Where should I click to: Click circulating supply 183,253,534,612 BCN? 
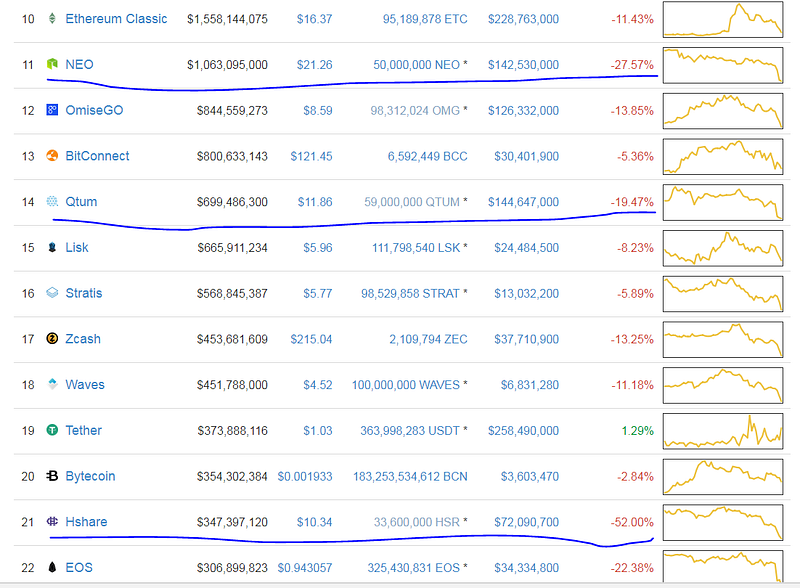coord(410,476)
